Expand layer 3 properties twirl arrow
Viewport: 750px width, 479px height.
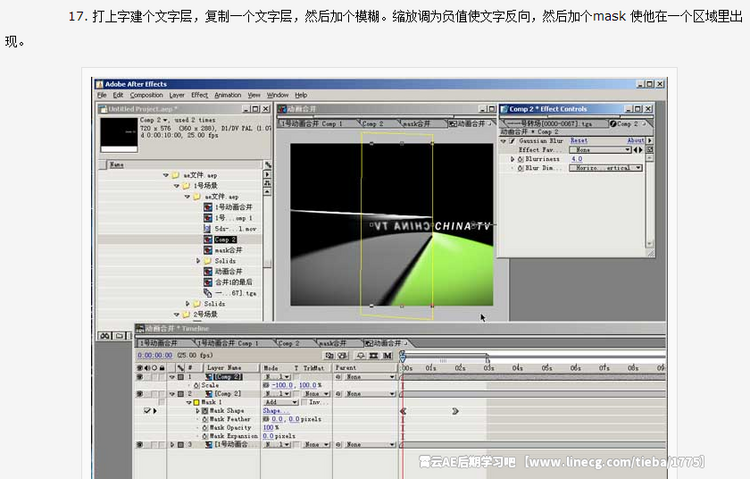172,445
